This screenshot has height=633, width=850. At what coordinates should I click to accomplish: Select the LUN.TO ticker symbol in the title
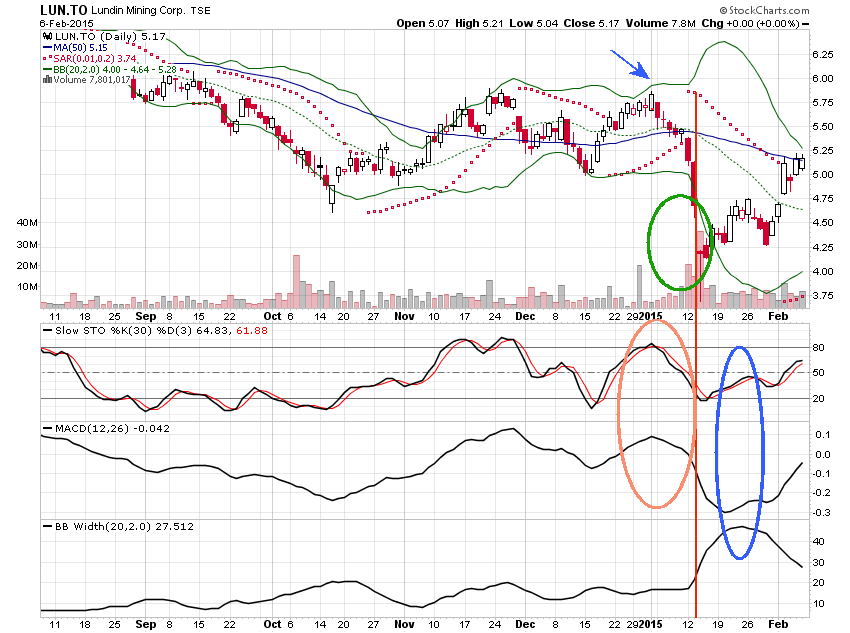tap(63, 10)
